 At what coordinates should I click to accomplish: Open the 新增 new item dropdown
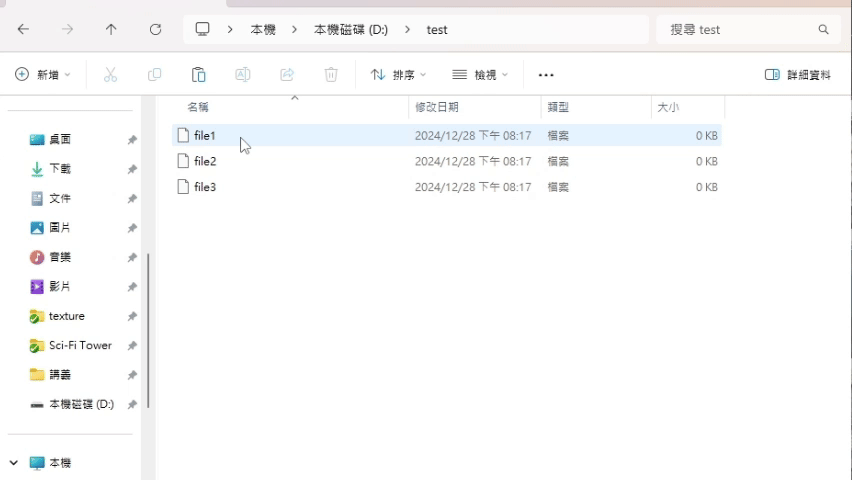43,75
